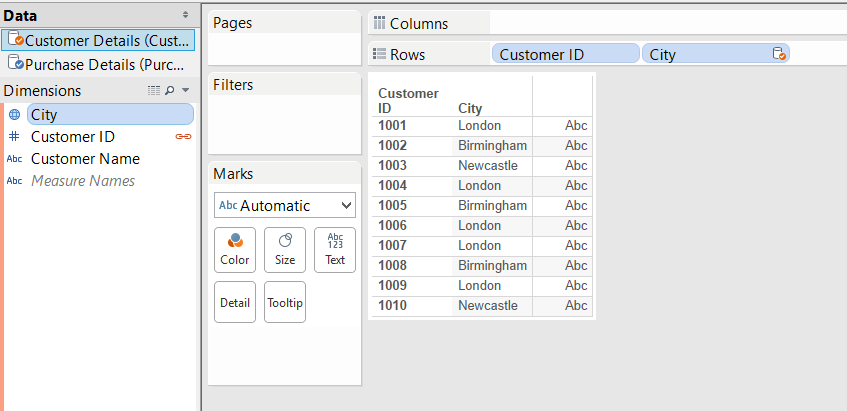
Task: Select row header 1006
Action: coord(392,226)
